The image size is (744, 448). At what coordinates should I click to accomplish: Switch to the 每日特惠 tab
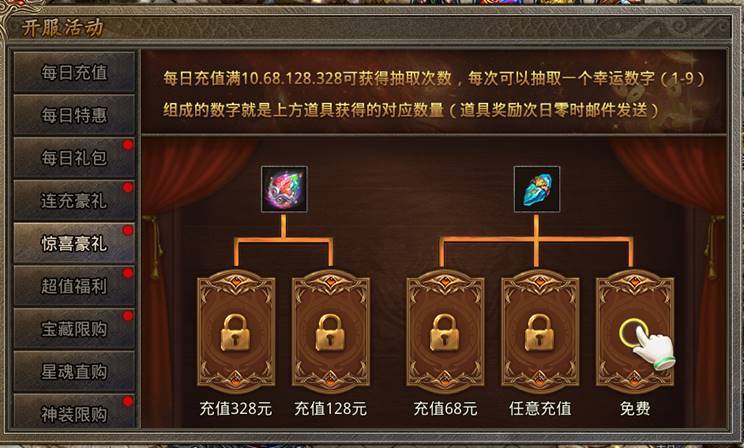tap(74, 115)
